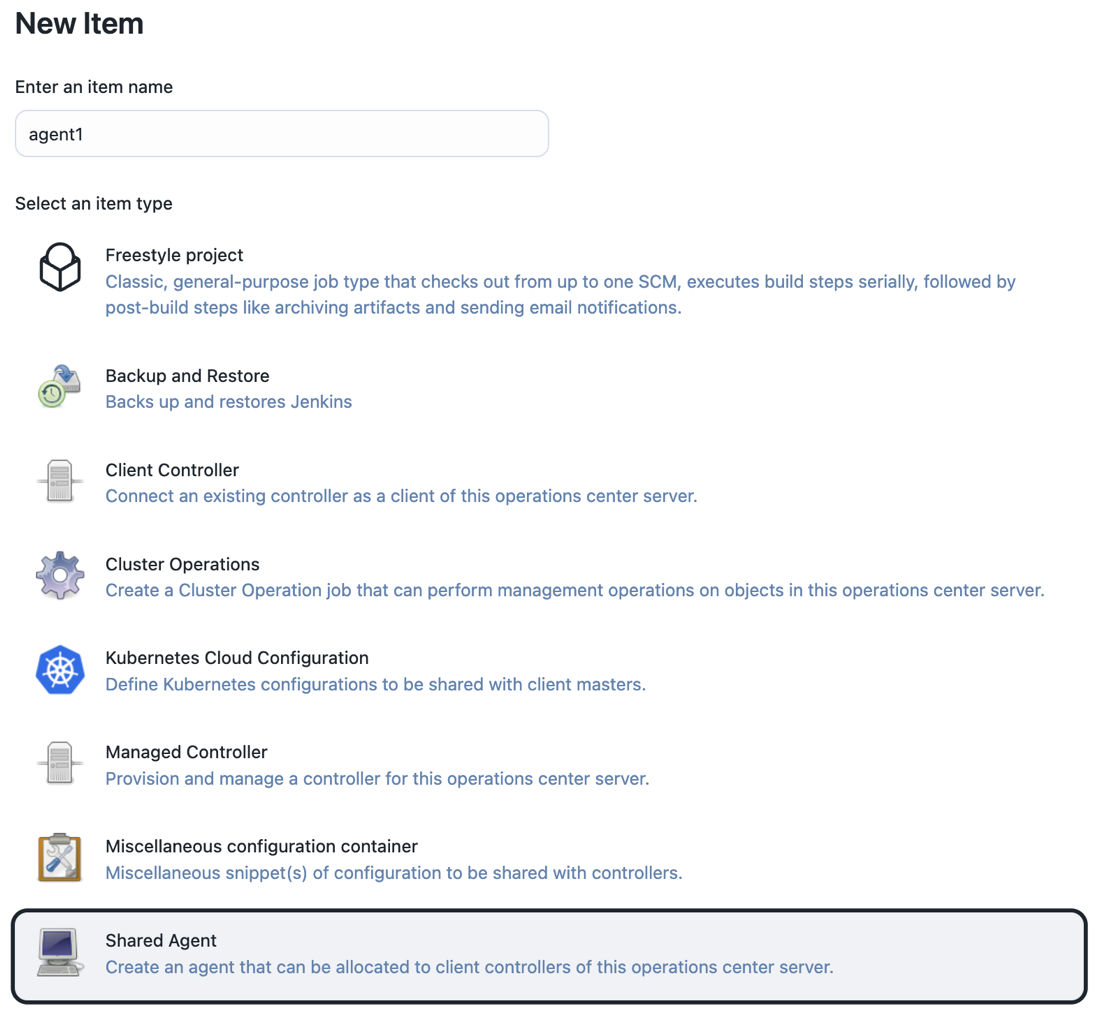Choose the Kubernetes Cloud Configuration wheel icon
The image size is (1100, 1018).
(59, 670)
